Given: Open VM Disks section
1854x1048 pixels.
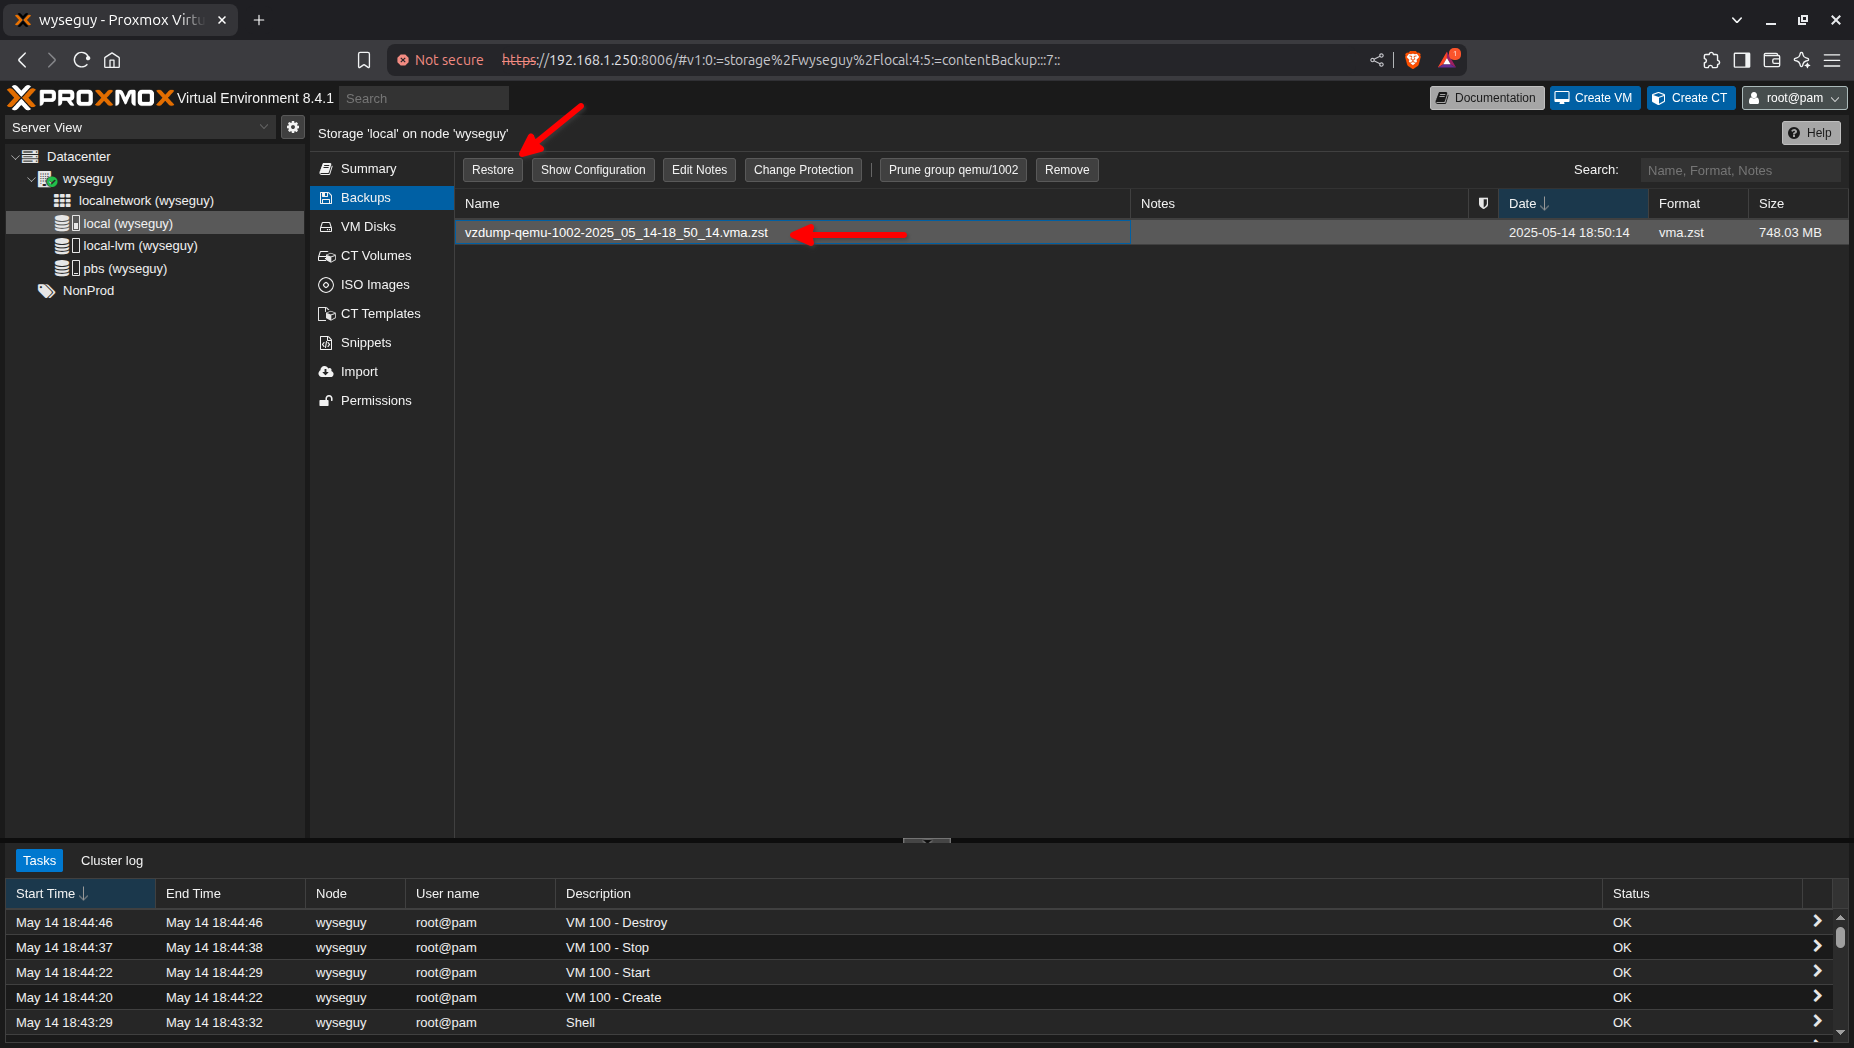Looking at the screenshot, I should coord(382,227).
